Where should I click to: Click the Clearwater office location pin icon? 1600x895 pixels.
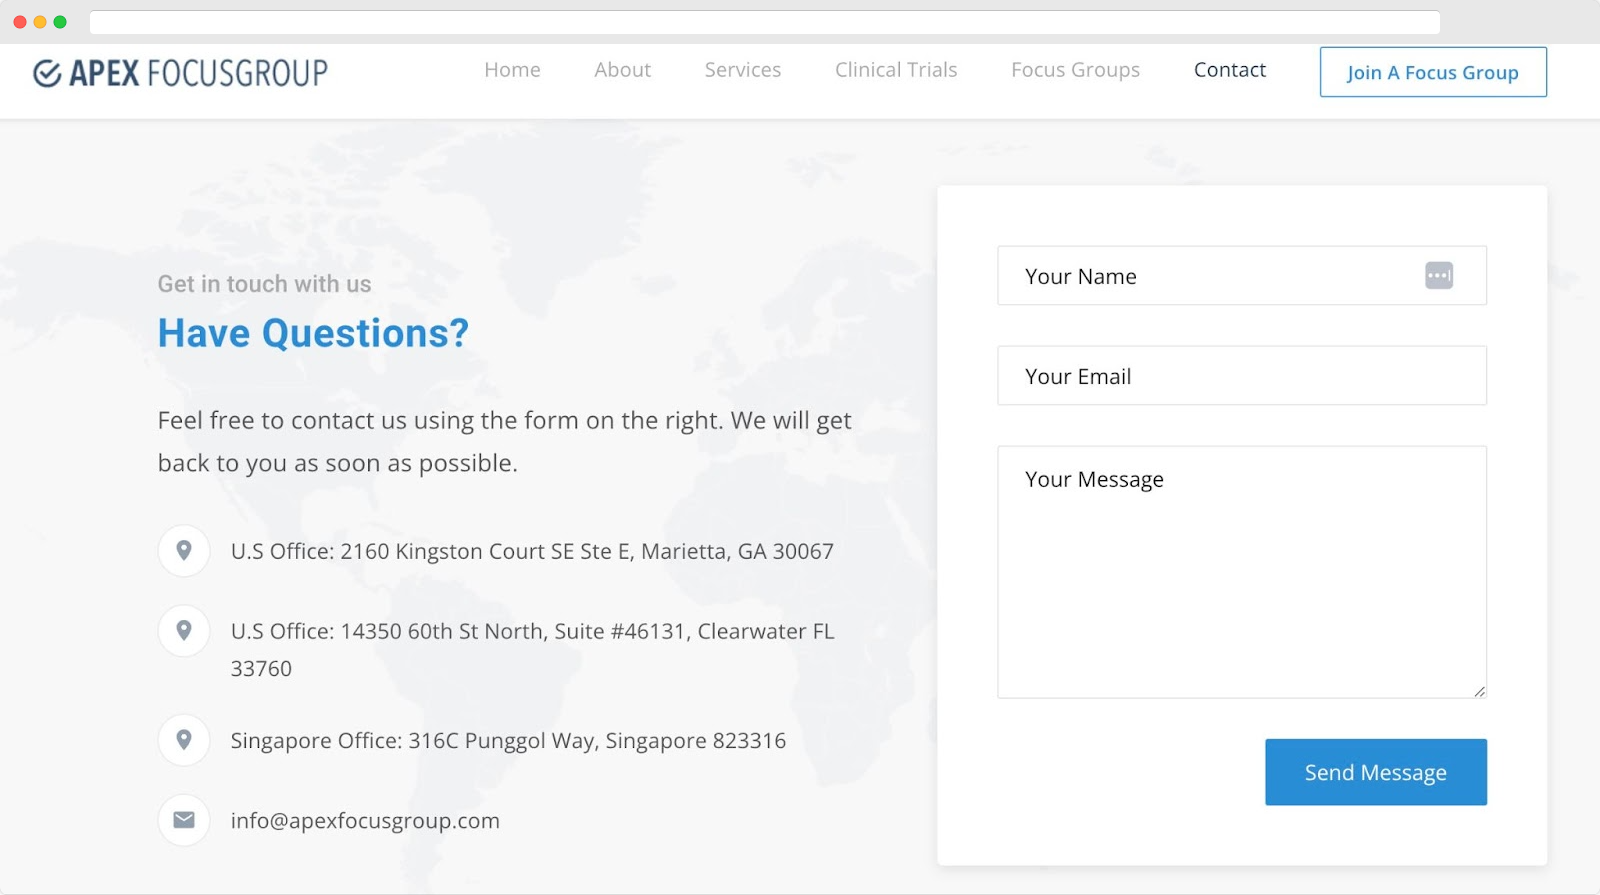[x=184, y=631]
